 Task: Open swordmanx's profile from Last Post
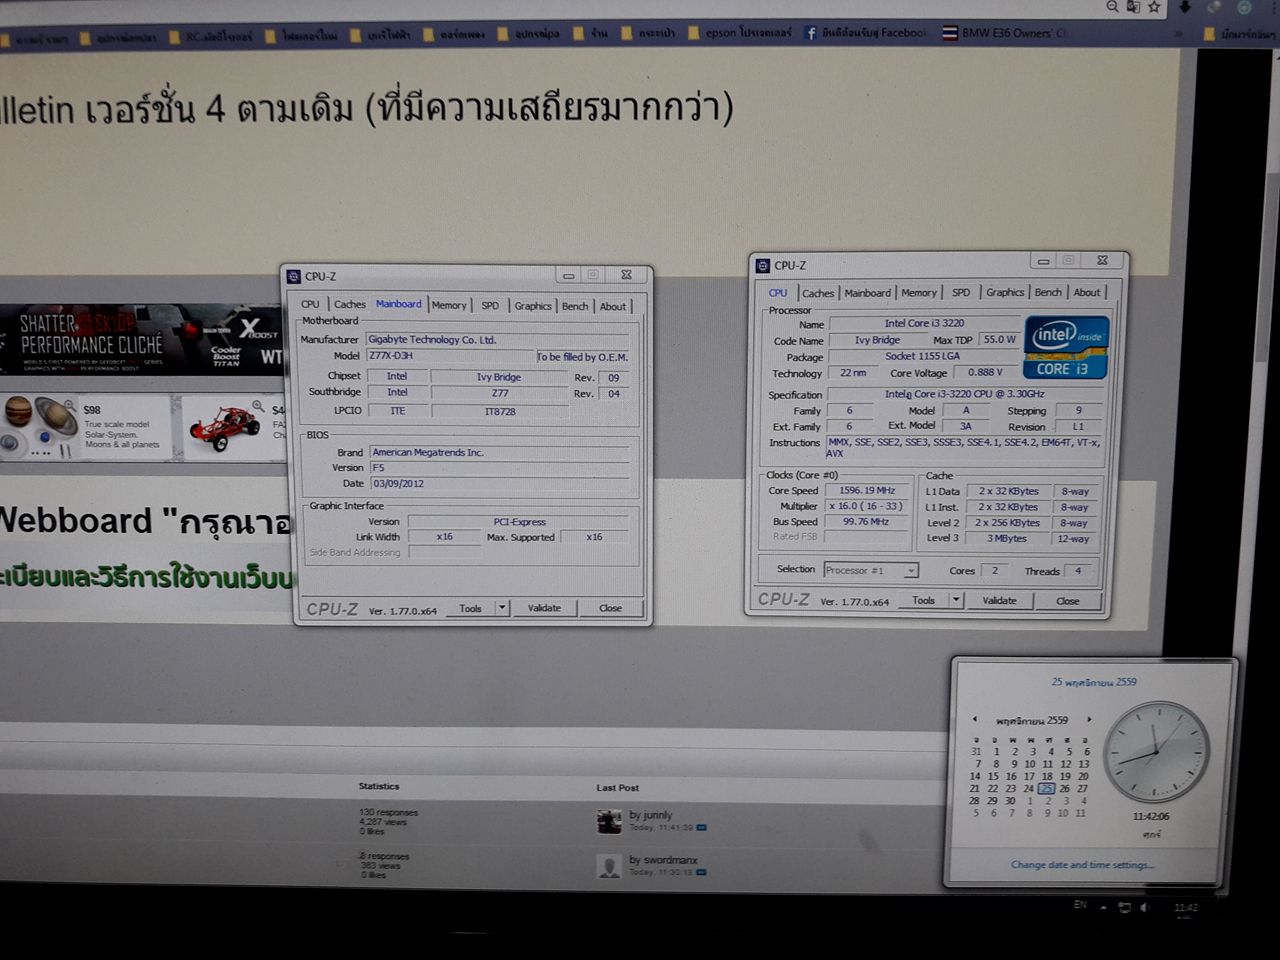tap(669, 860)
